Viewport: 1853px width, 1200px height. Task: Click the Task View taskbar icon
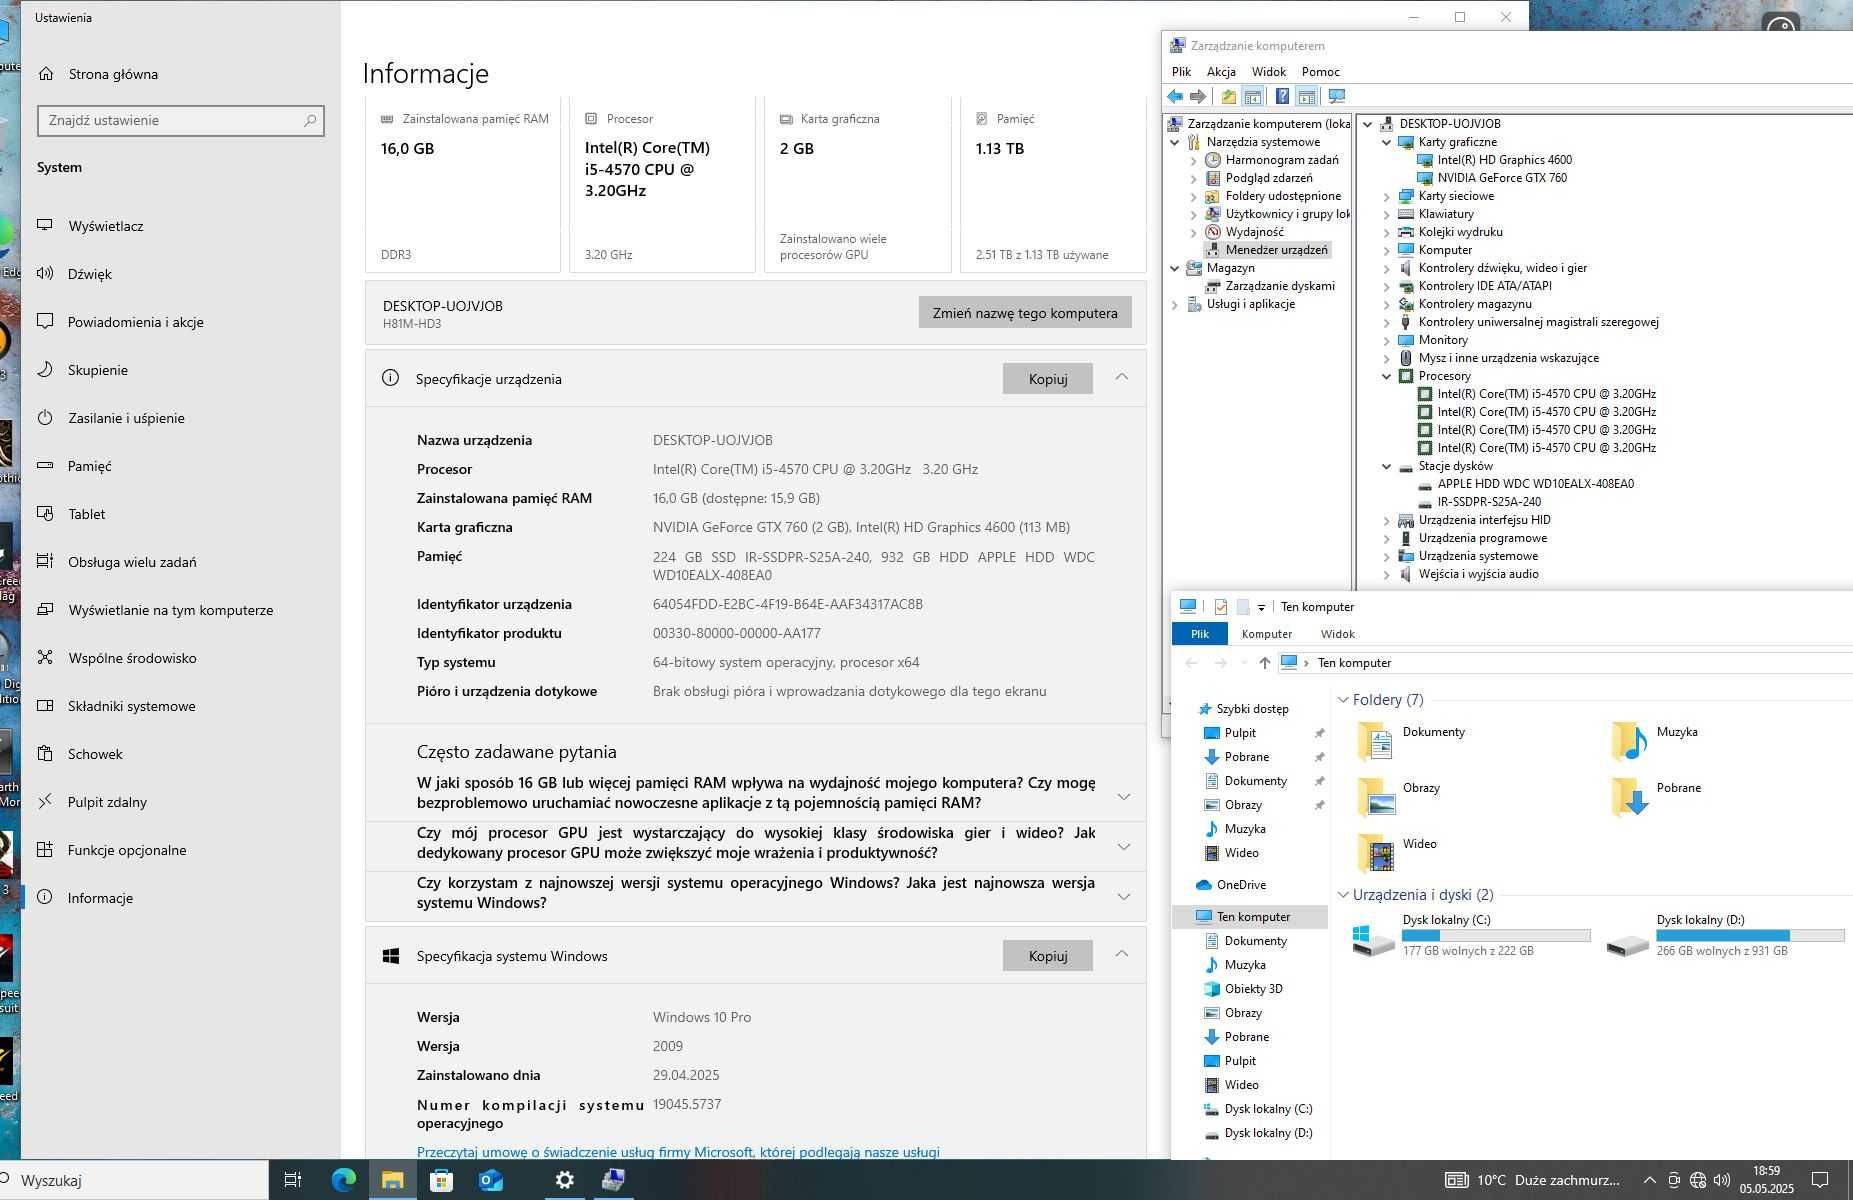coord(293,1180)
